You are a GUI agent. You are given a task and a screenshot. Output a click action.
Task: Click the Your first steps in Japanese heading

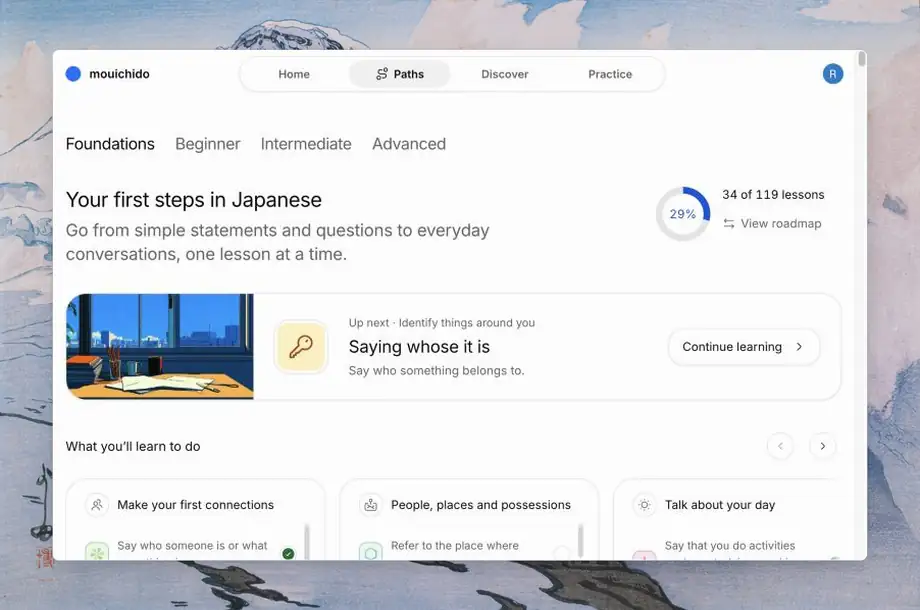point(194,200)
